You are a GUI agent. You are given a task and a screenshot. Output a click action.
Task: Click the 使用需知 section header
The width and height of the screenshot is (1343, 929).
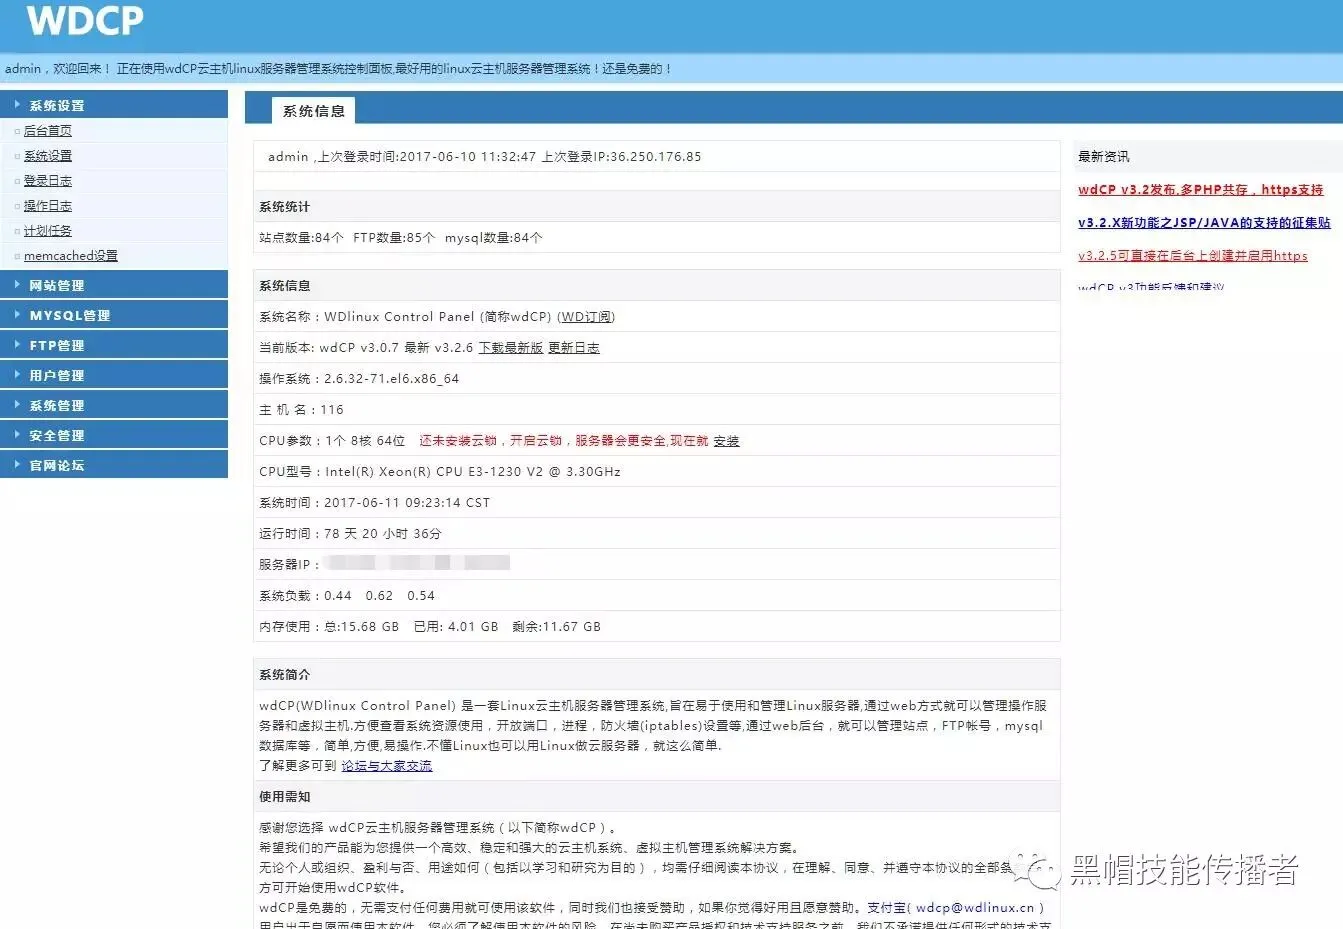tap(657, 797)
